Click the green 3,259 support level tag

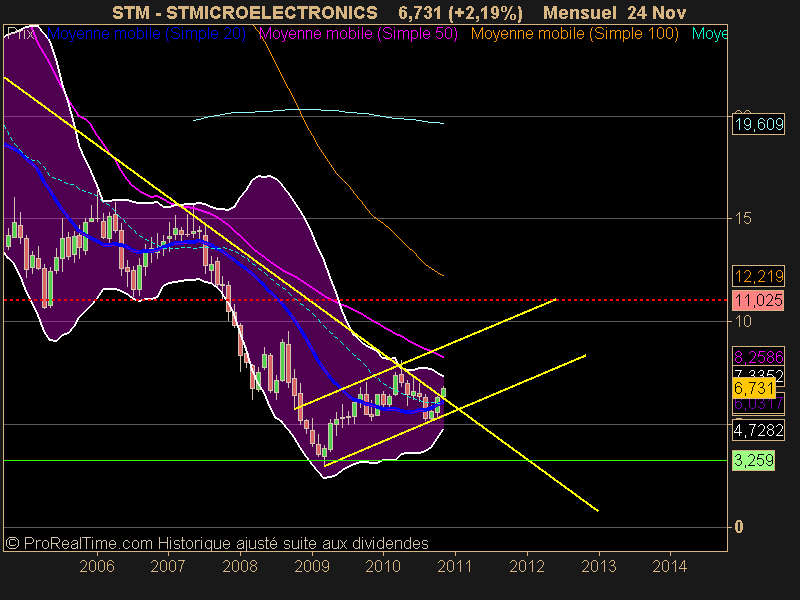[754, 460]
